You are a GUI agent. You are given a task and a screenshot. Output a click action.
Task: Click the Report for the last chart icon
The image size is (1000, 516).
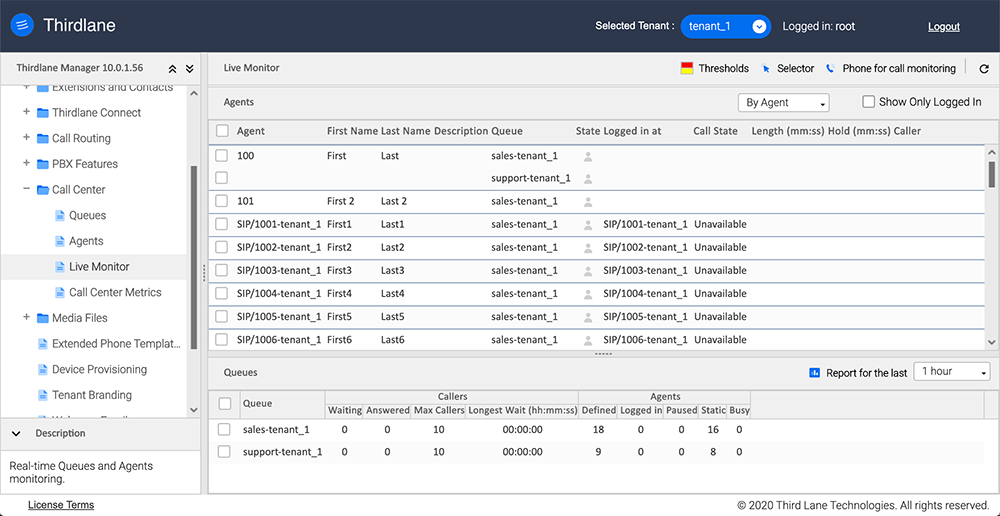click(815, 373)
